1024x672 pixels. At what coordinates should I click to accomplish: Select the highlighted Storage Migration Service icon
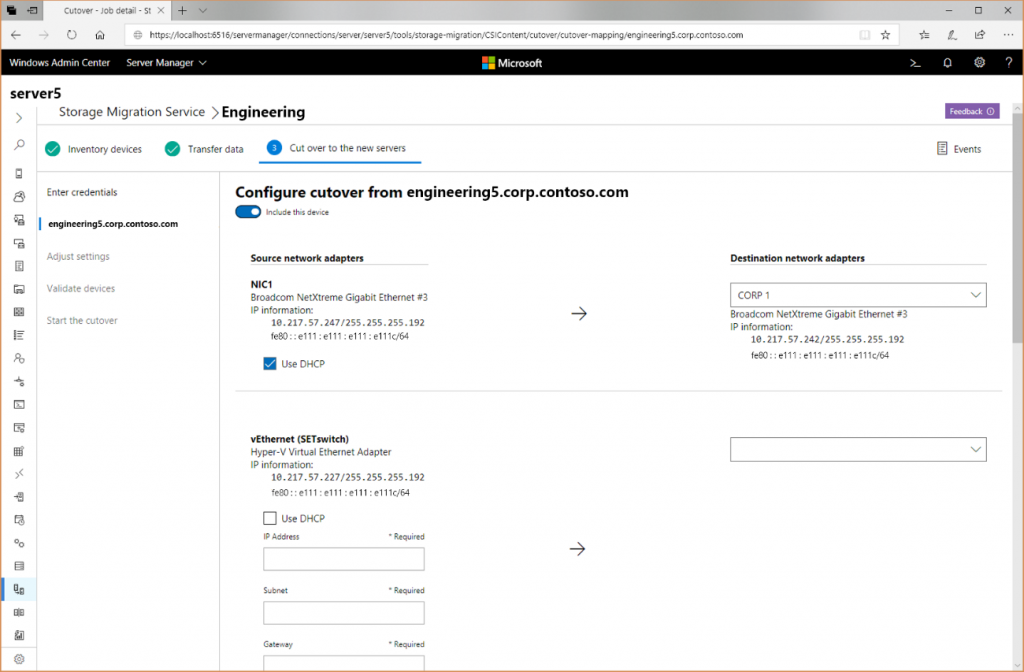coord(19,589)
